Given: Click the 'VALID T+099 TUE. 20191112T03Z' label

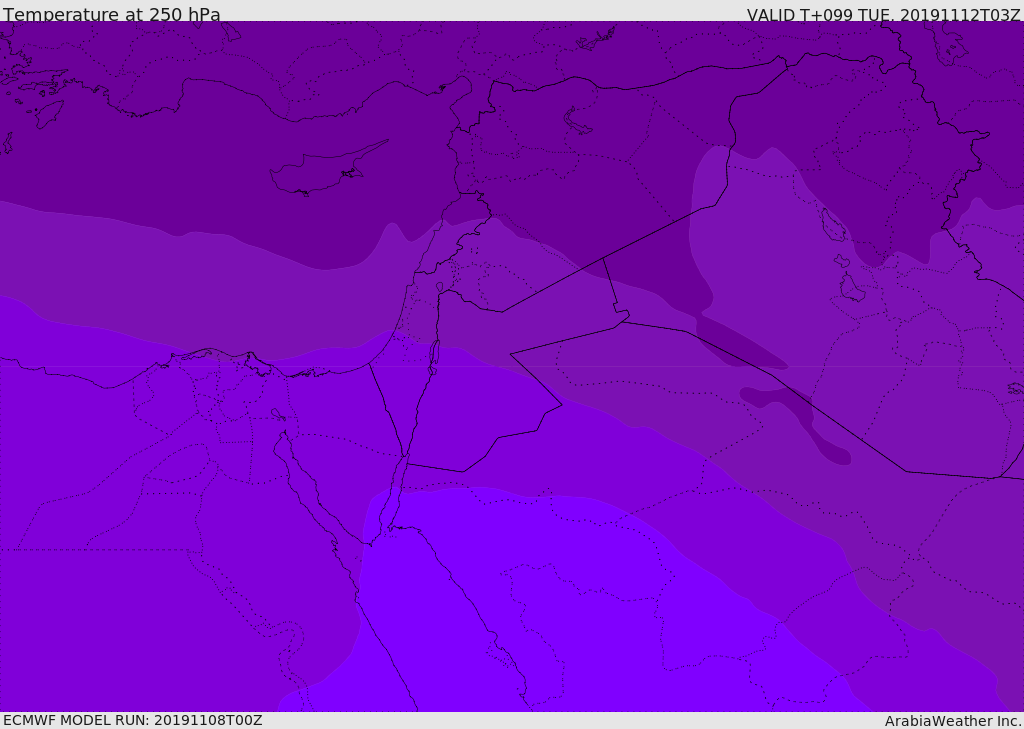Looking at the screenshot, I should coord(884,15).
